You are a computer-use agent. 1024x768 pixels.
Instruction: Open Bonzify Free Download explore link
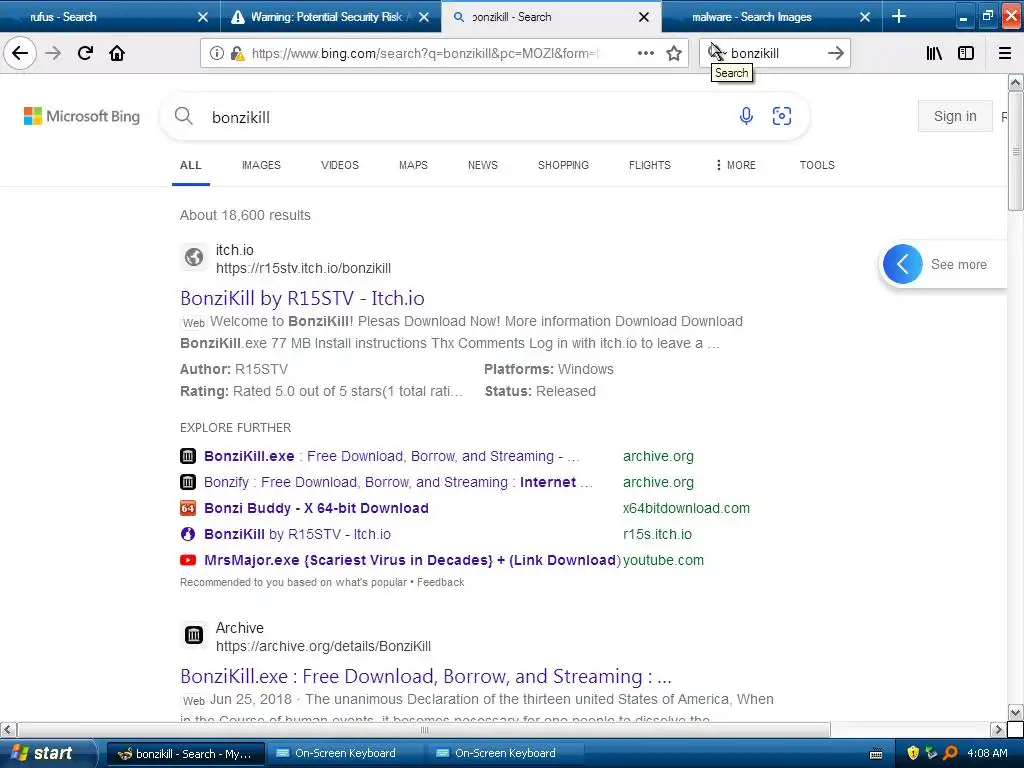pyautogui.click(x=398, y=482)
